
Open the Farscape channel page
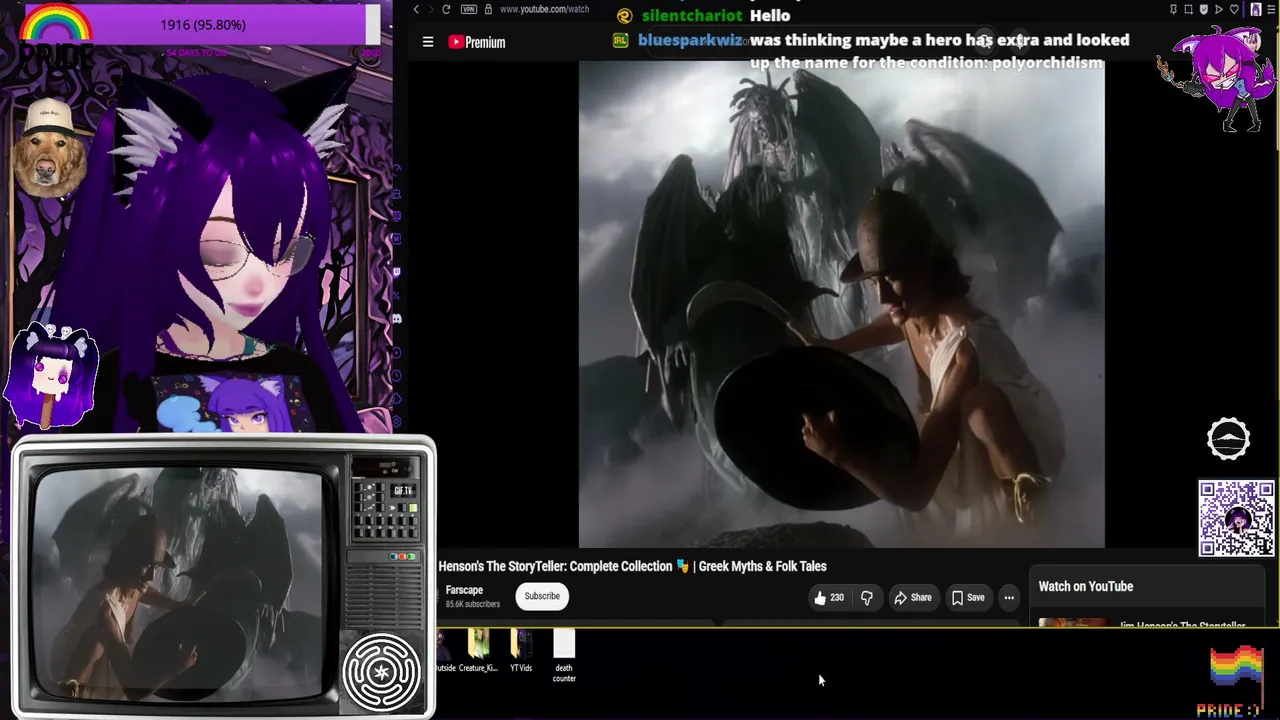tap(464, 590)
